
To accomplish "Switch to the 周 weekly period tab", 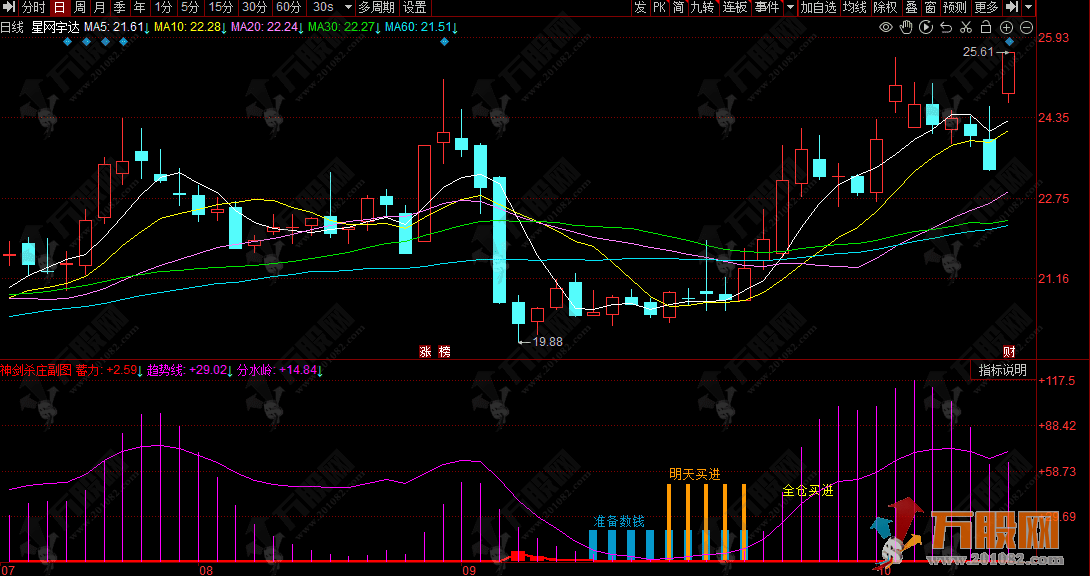I will tap(80, 7).
